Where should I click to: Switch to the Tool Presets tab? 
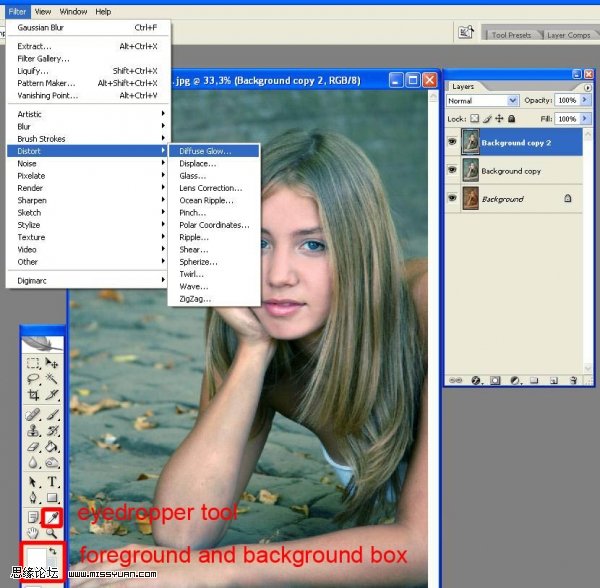coord(511,35)
